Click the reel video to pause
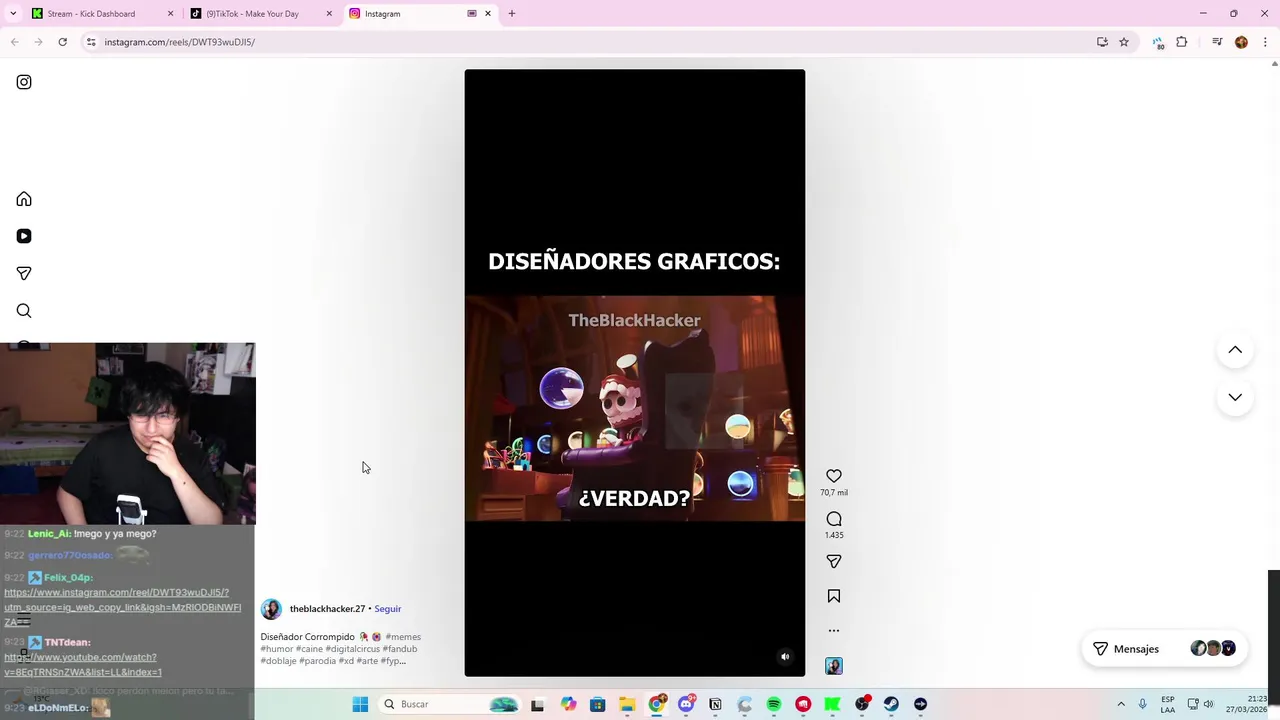 635,373
